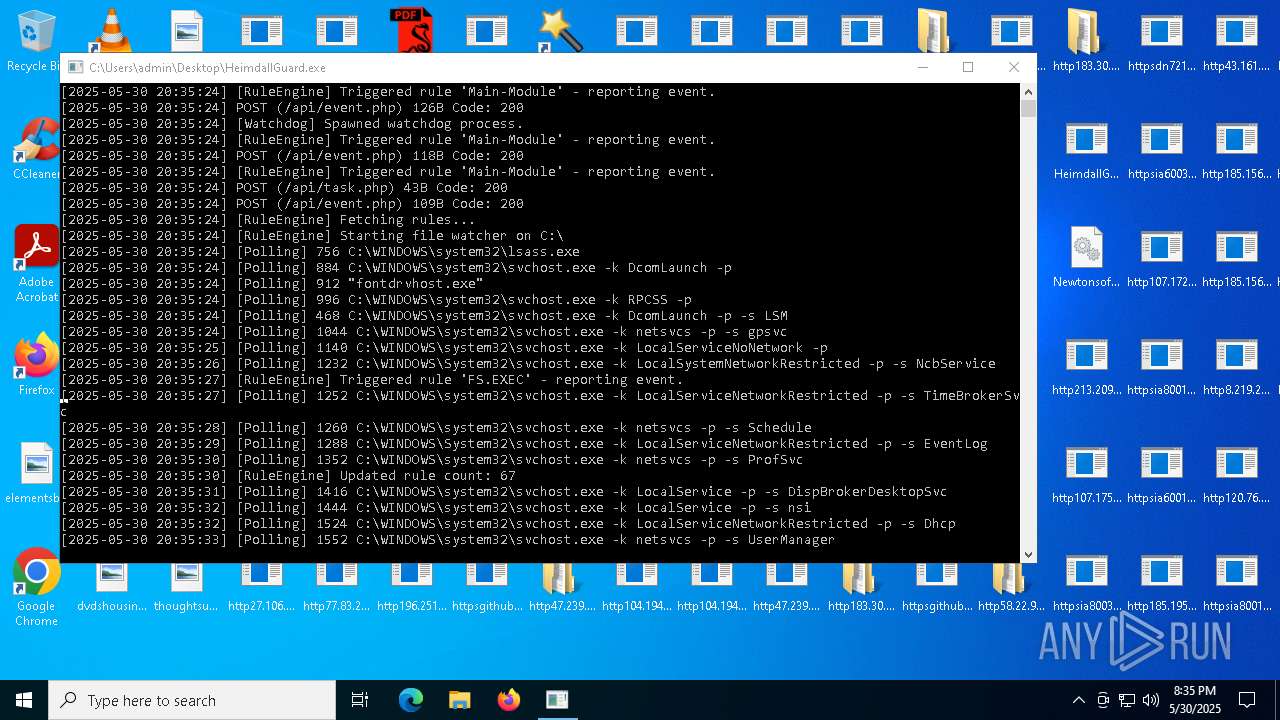Screen dimensions: 1280x720
Task: Open Google Chrome desktop shortcut
Action: coord(37,588)
